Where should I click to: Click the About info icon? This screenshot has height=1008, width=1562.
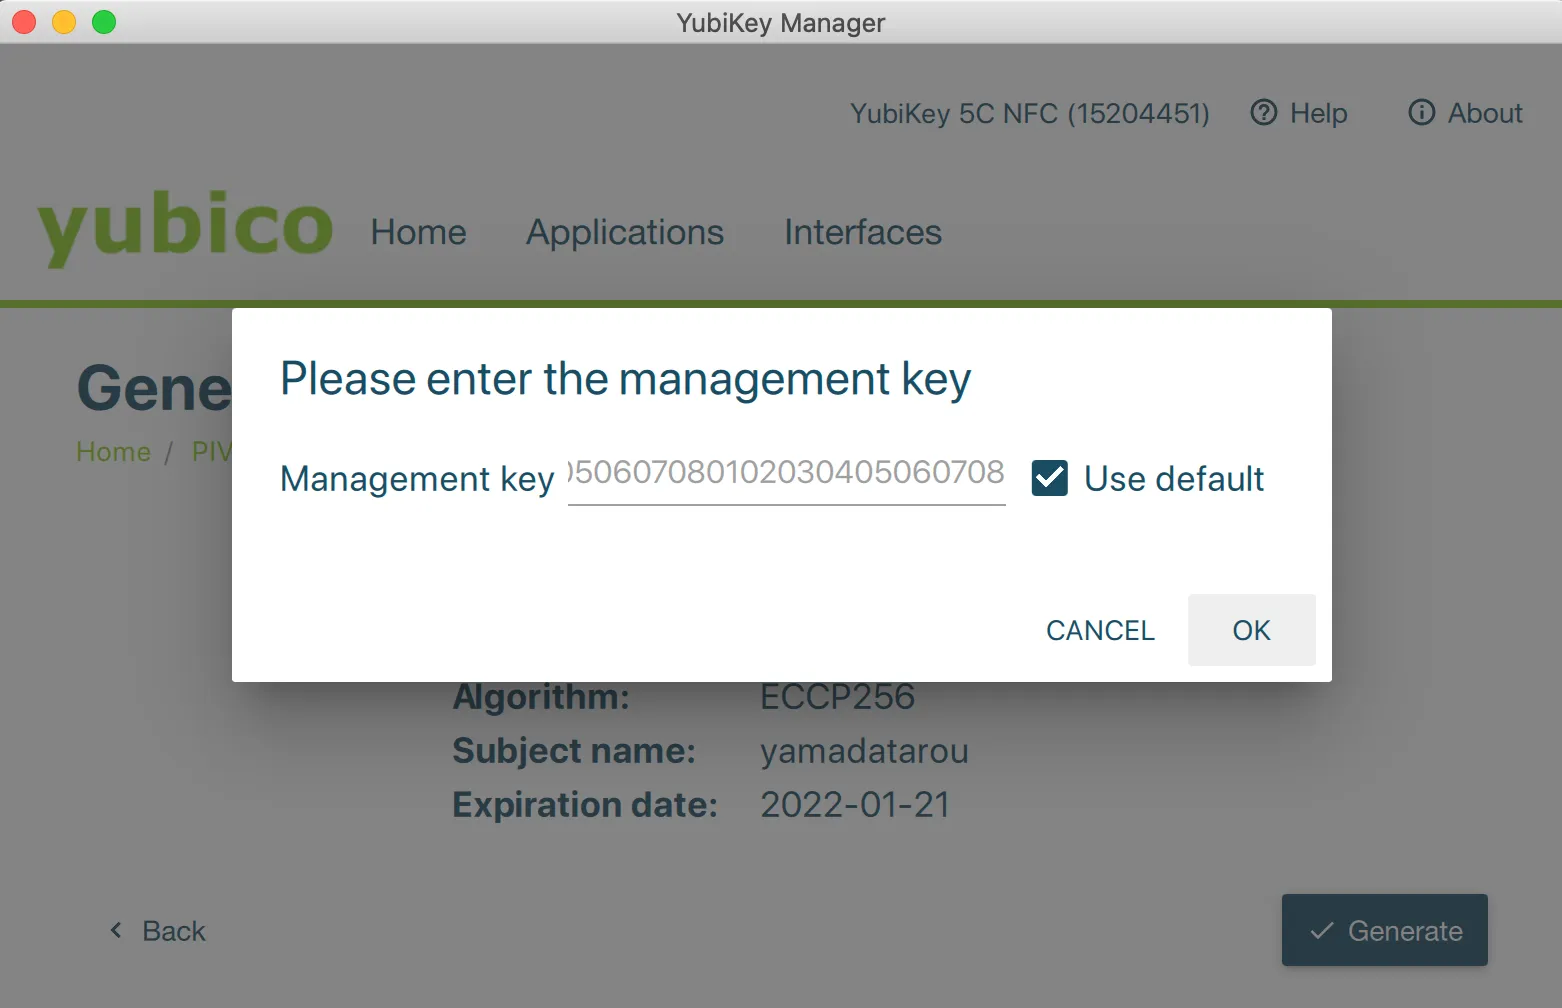click(x=1421, y=113)
